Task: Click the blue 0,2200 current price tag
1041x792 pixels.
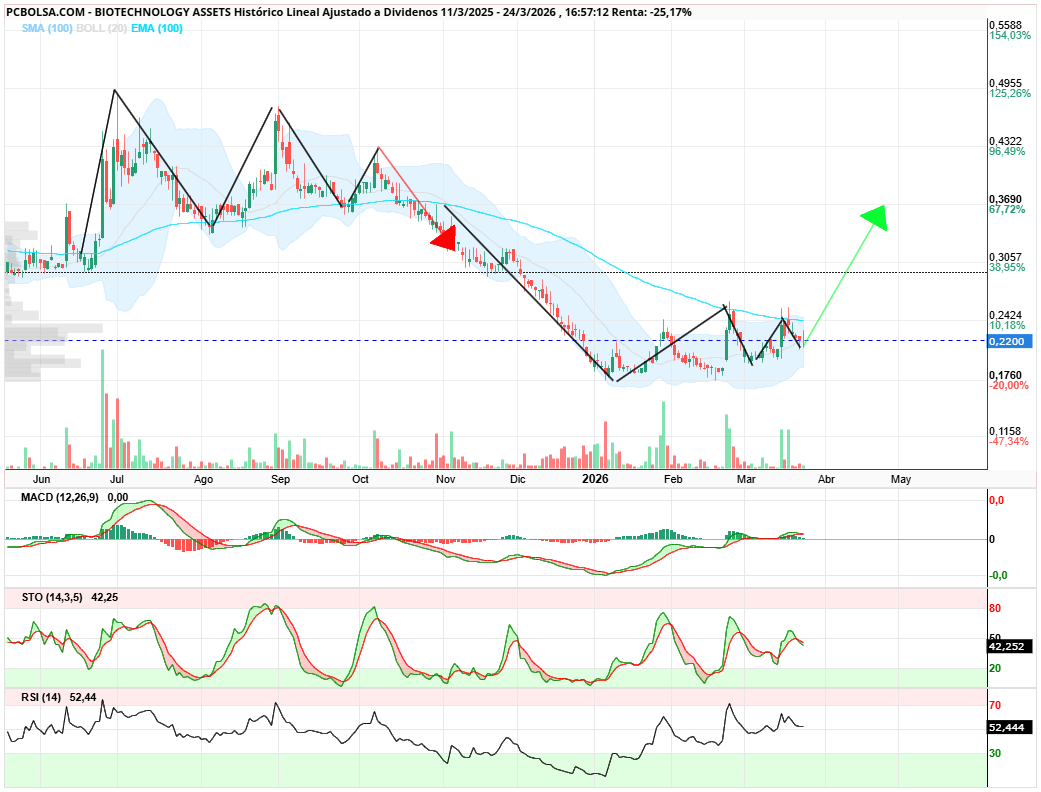Action: [1008, 341]
